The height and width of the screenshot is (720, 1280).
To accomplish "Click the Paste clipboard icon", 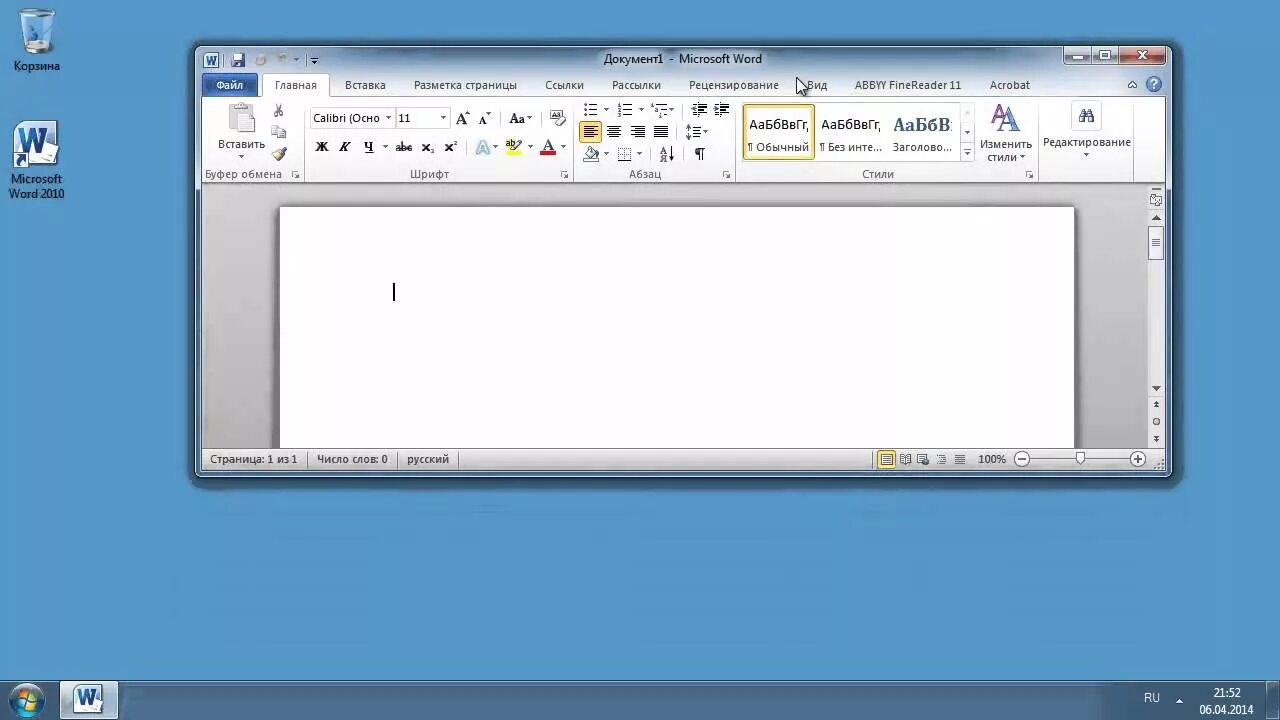I will click(241, 118).
